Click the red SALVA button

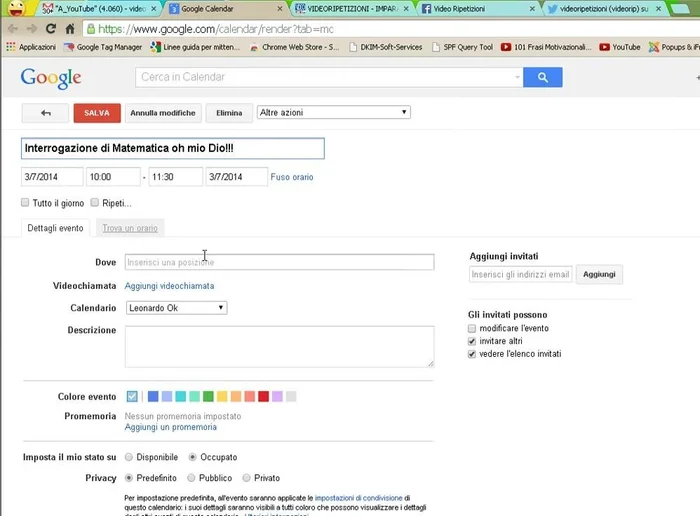tap(97, 113)
